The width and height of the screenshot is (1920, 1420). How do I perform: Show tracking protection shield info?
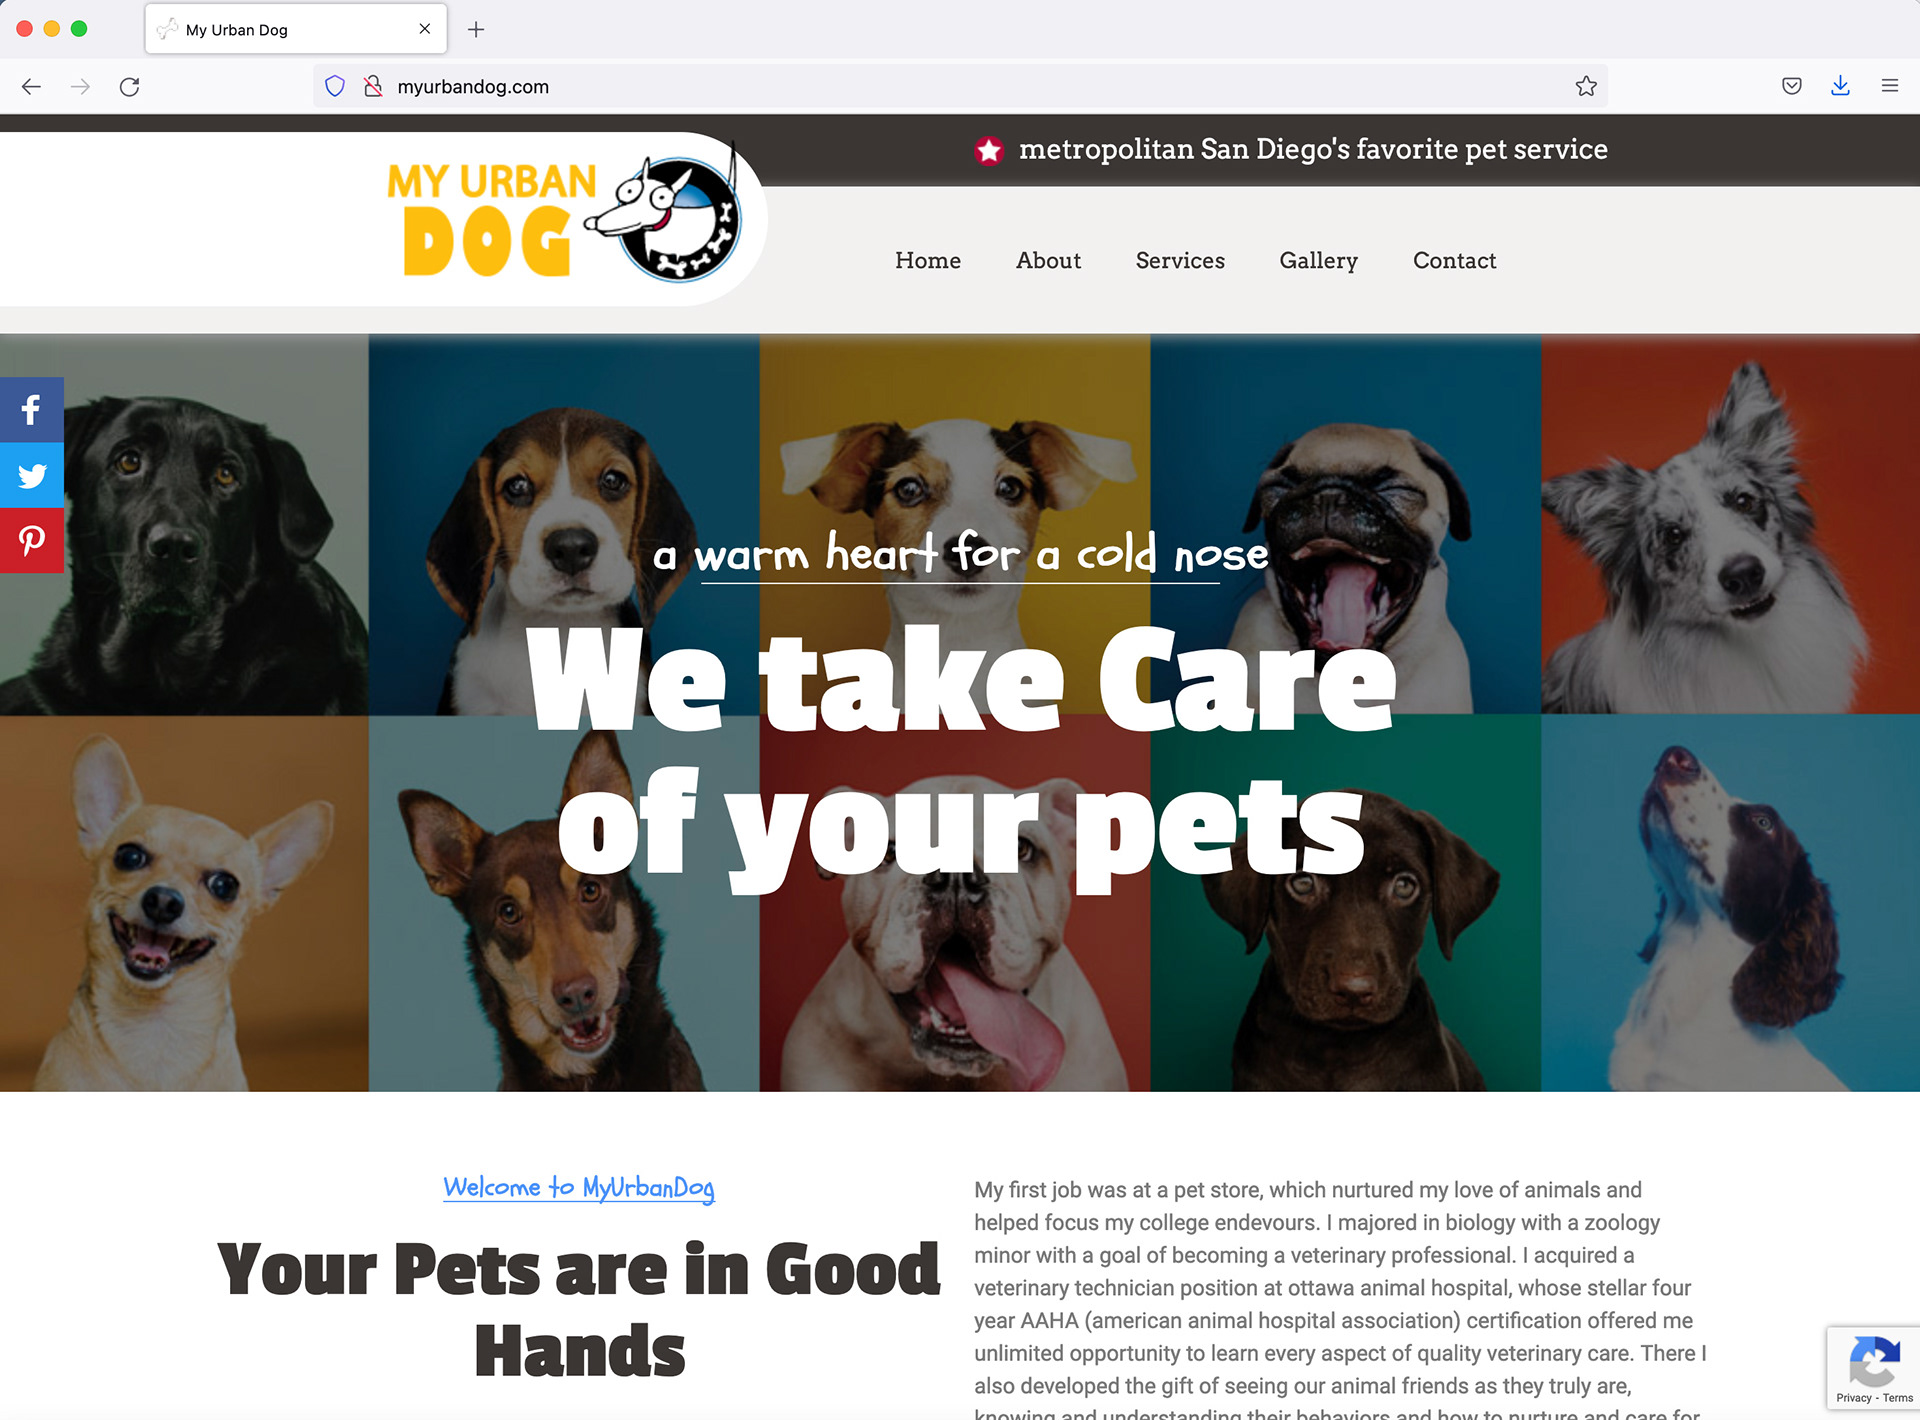tap(335, 86)
